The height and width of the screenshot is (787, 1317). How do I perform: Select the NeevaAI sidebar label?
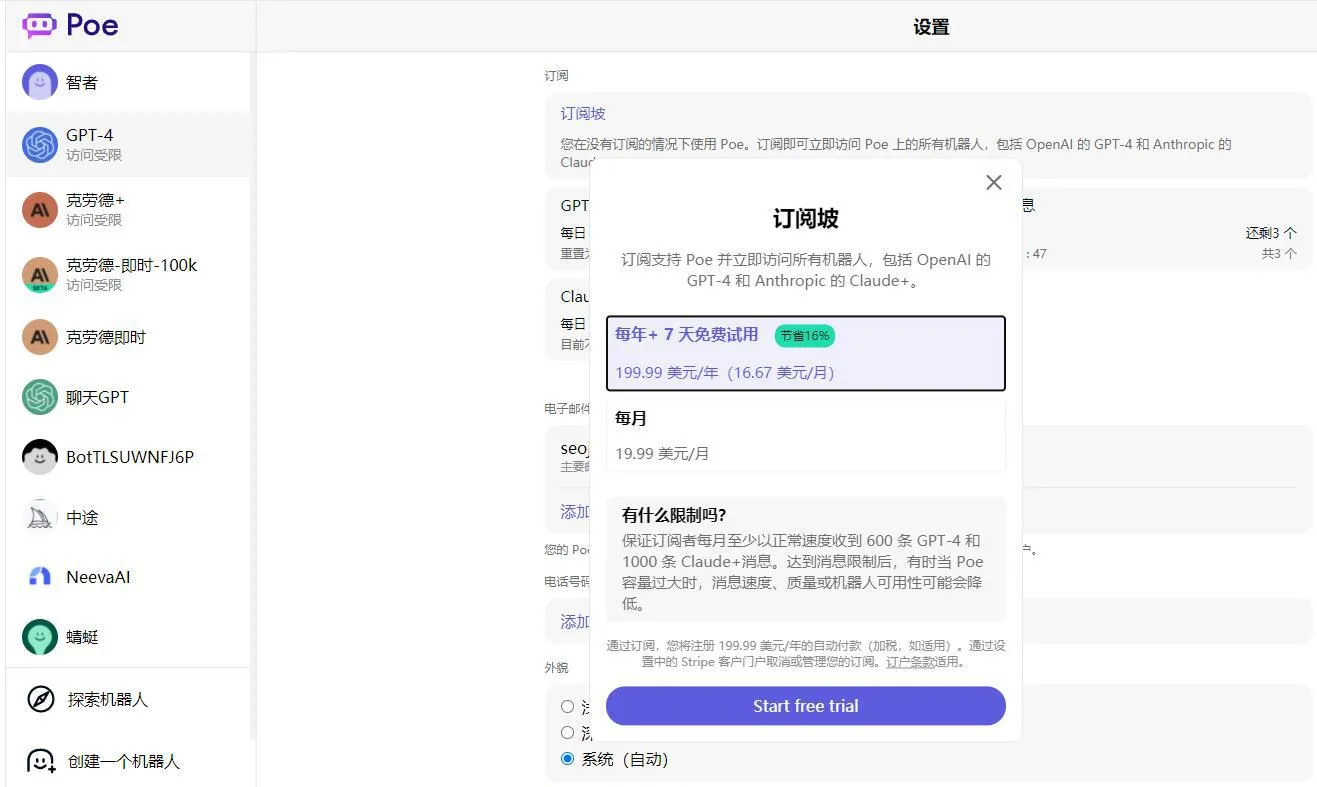click(x=98, y=577)
